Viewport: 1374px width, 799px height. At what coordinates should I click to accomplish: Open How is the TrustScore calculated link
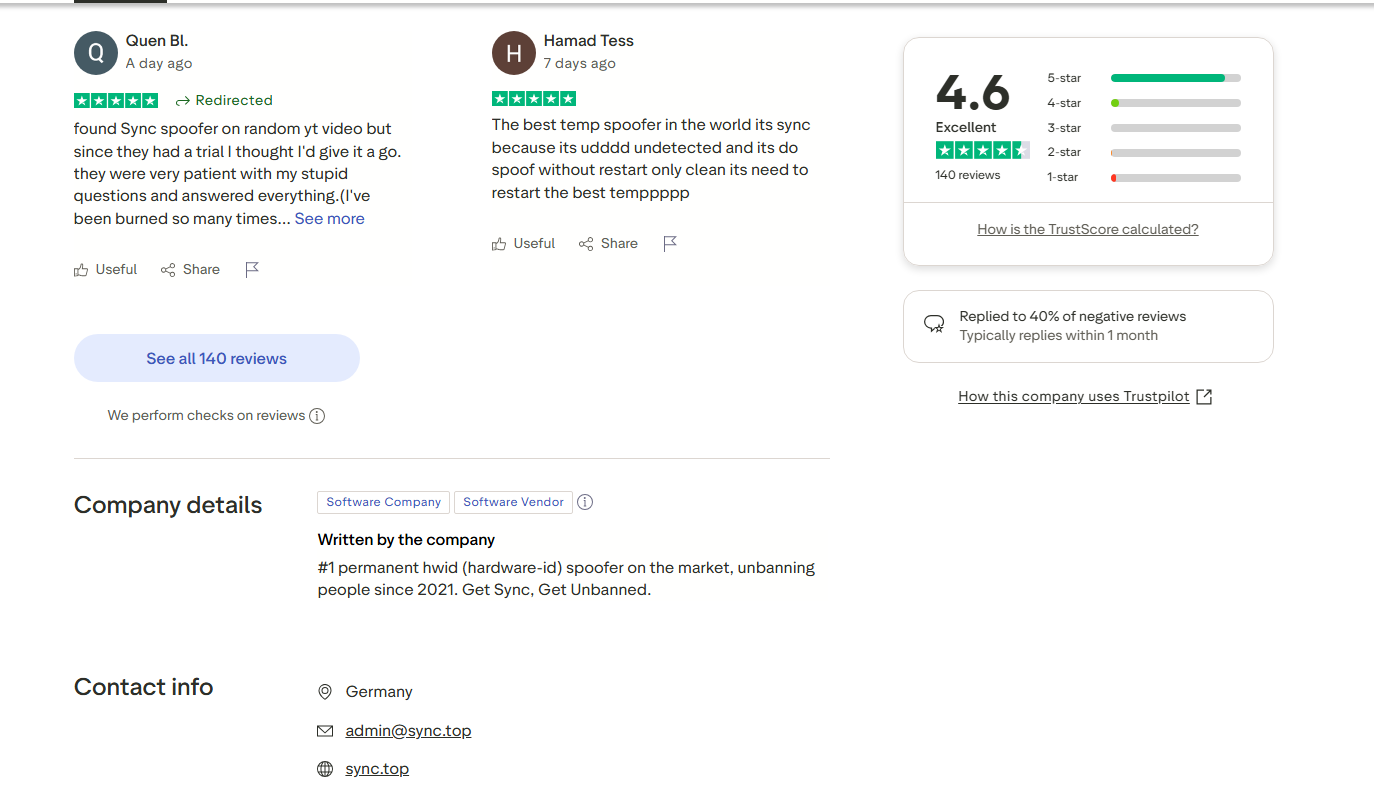coord(1088,230)
